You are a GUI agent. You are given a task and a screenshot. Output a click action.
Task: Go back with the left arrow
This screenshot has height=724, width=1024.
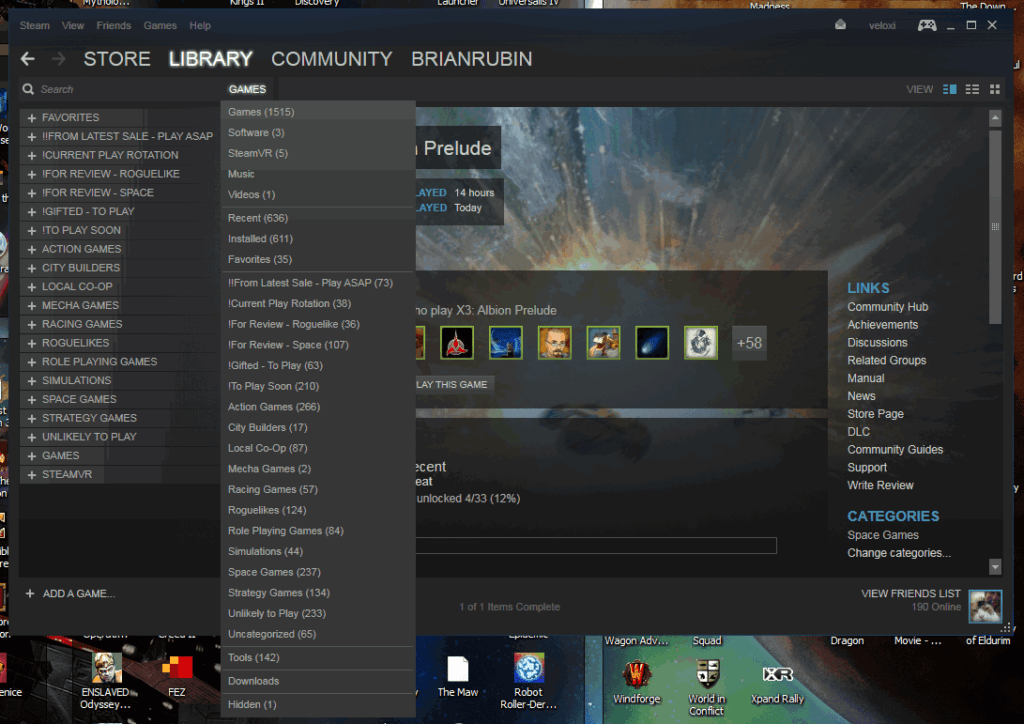pos(28,59)
